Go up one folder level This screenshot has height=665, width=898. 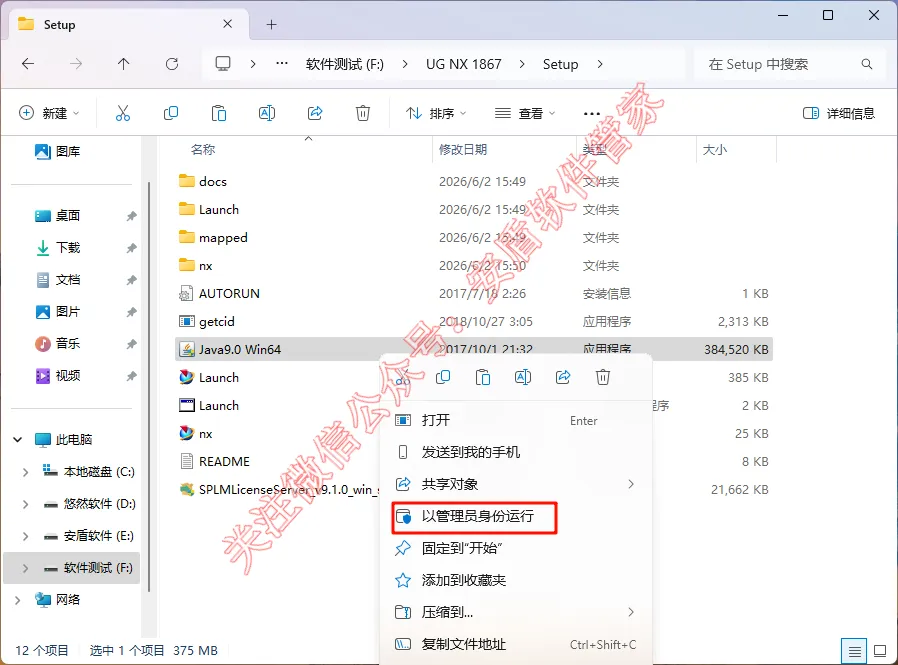tap(123, 64)
